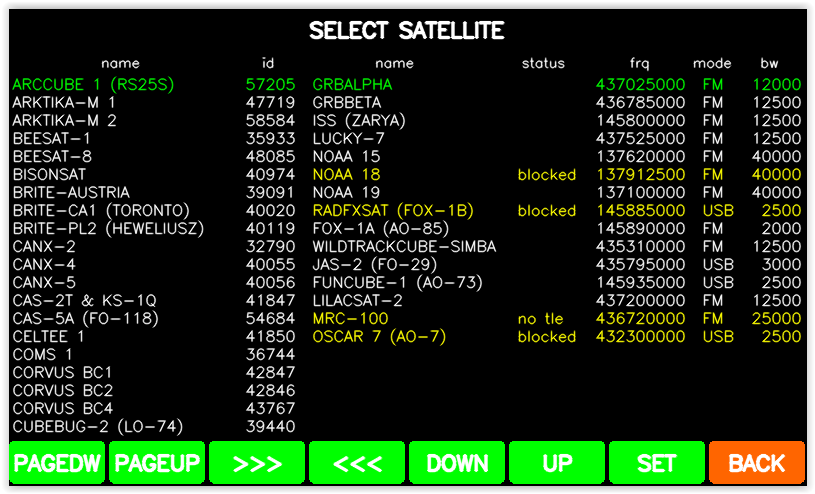Viewport: 815px width, 494px height.
Task: Click the 'no tle' status text
Action: (x=541, y=318)
